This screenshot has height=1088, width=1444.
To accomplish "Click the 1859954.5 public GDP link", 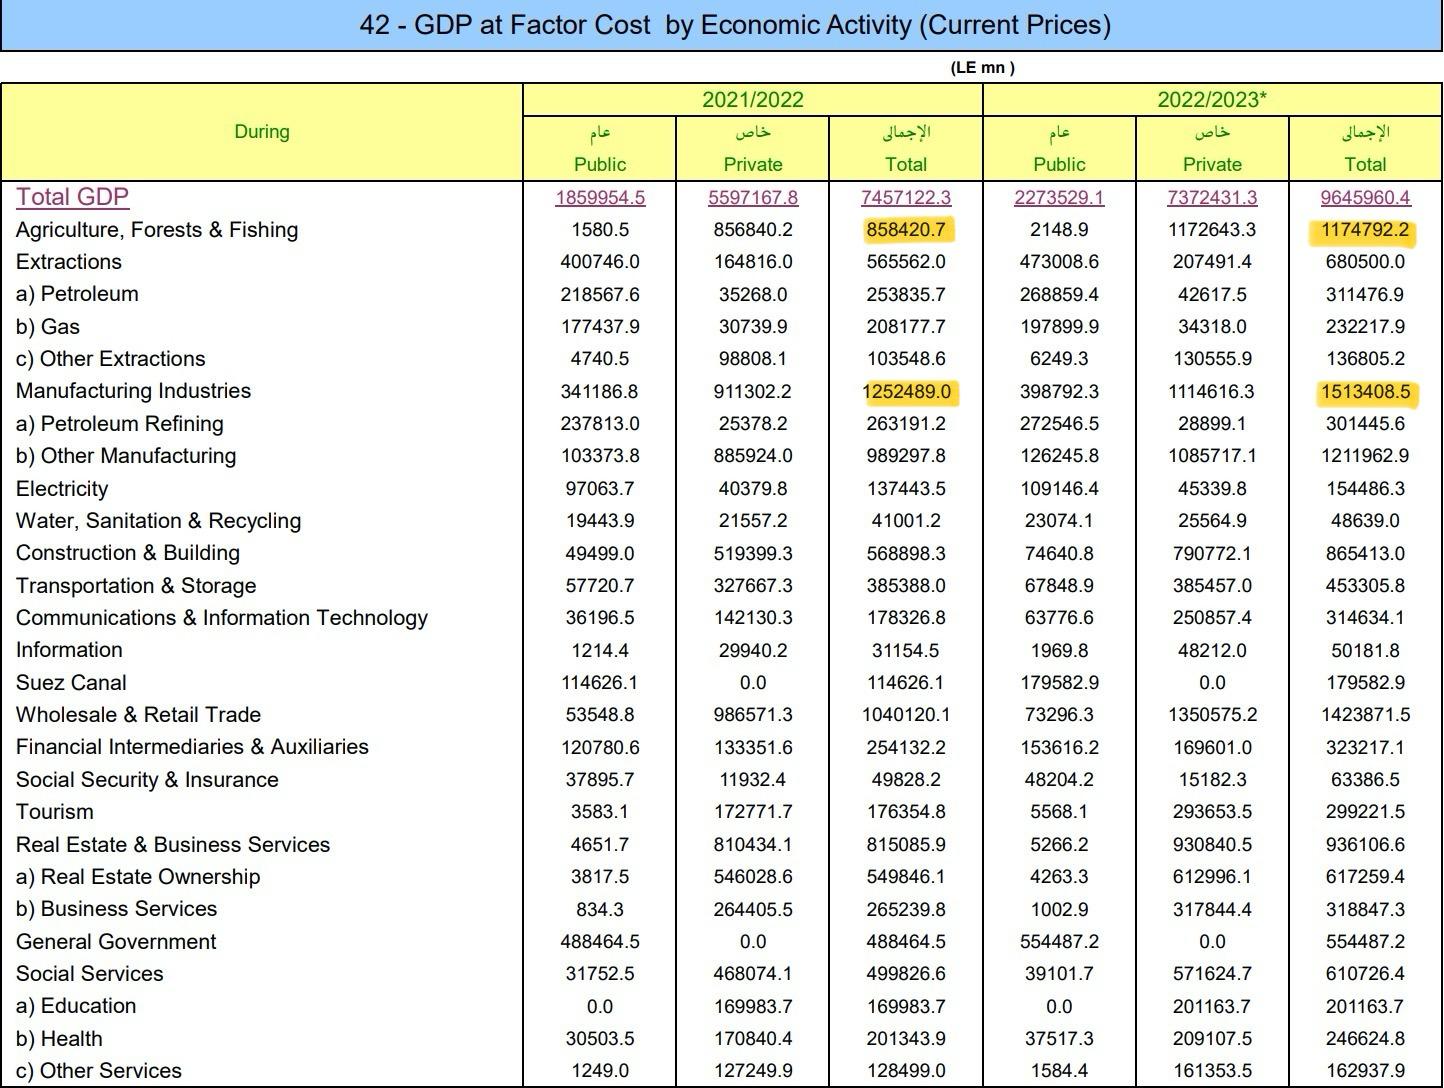I will (600, 198).
